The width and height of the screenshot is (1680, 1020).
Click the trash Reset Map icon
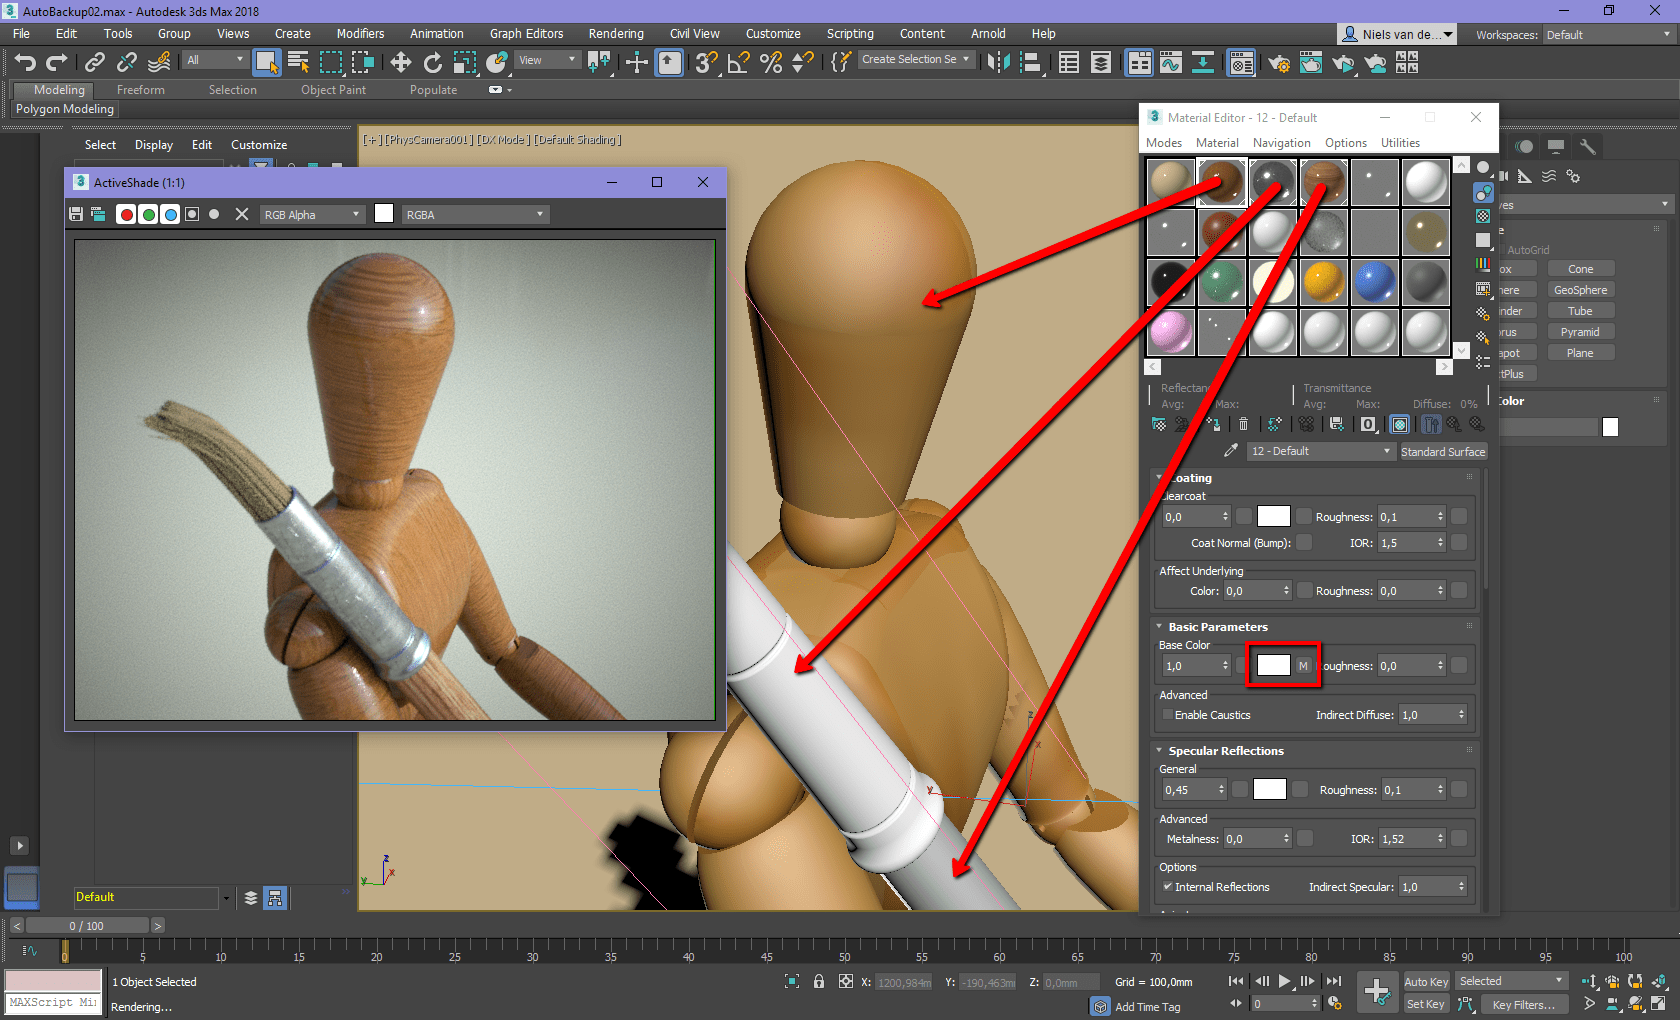(x=1243, y=424)
